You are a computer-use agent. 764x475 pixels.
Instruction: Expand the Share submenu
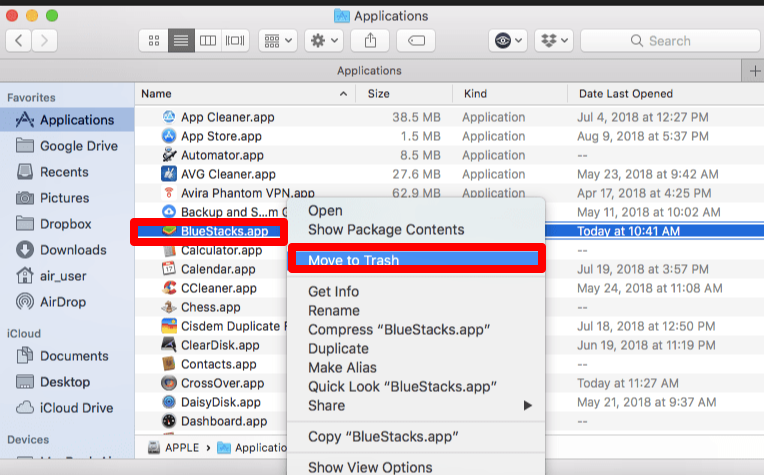[x=416, y=405]
